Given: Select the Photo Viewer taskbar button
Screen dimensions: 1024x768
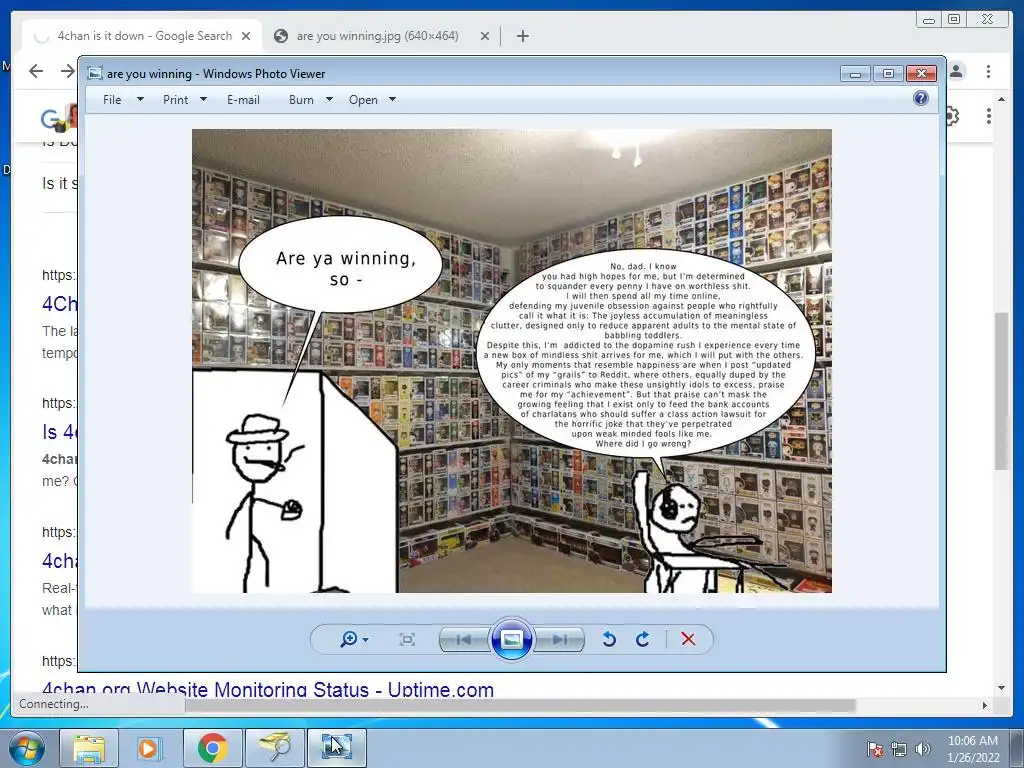Looking at the screenshot, I should [336, 748].
